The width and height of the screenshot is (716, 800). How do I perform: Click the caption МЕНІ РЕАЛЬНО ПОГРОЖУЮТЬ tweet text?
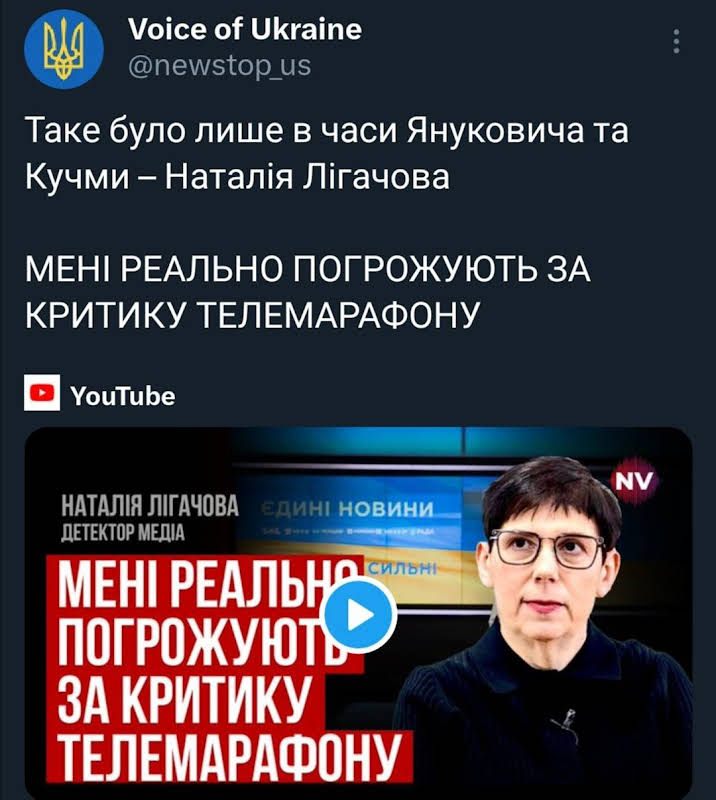[x=308, y=291]
